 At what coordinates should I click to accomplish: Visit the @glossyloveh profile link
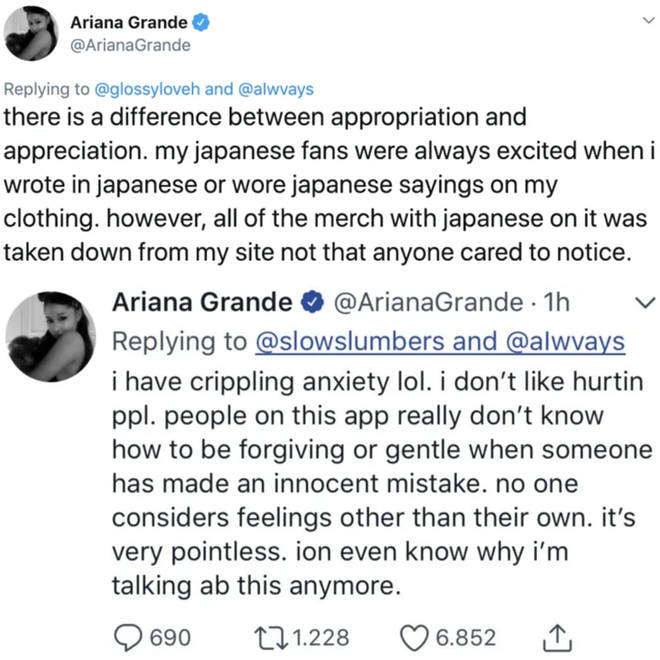(147, 89)
